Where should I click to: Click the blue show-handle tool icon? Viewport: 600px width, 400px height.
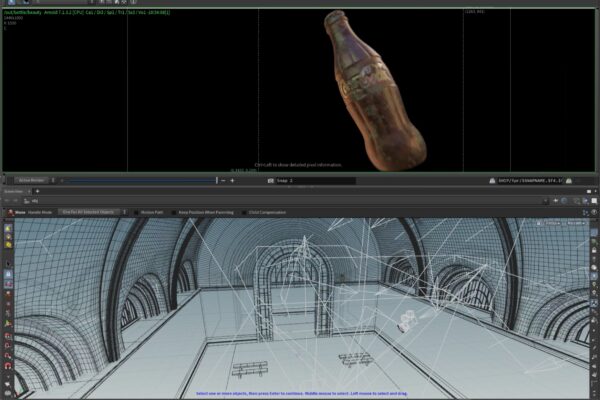tap(8, 274)
